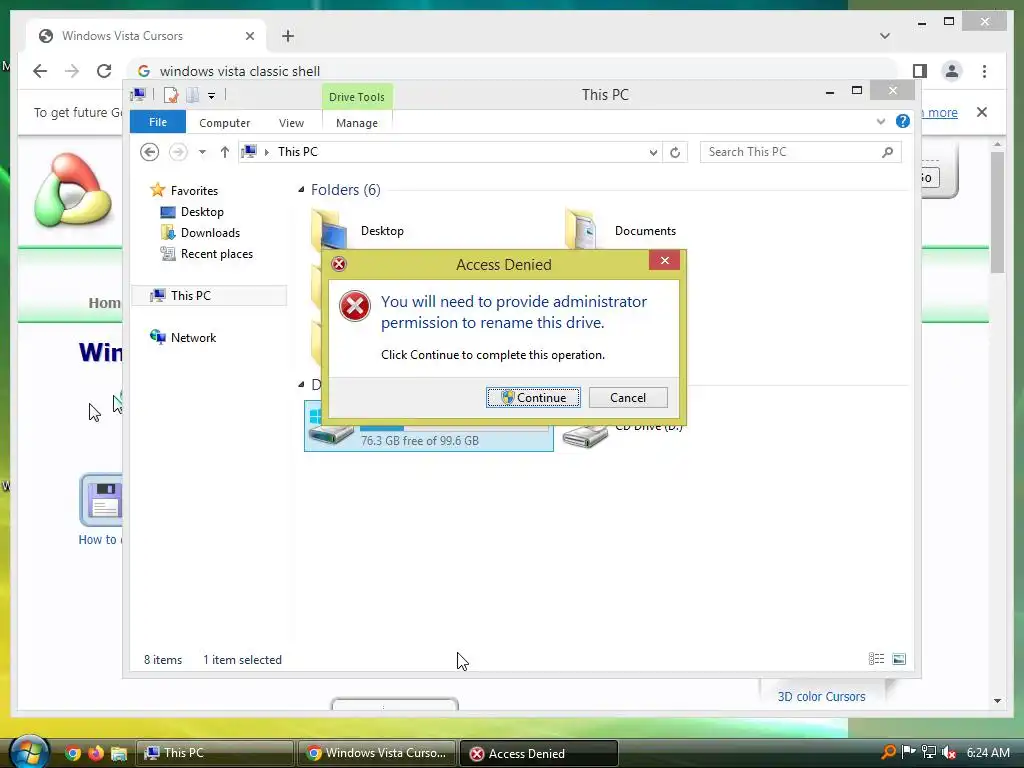Screen dimensions: 1024x768
Task: Open Explorer help question mark icon
Action: 903,121
